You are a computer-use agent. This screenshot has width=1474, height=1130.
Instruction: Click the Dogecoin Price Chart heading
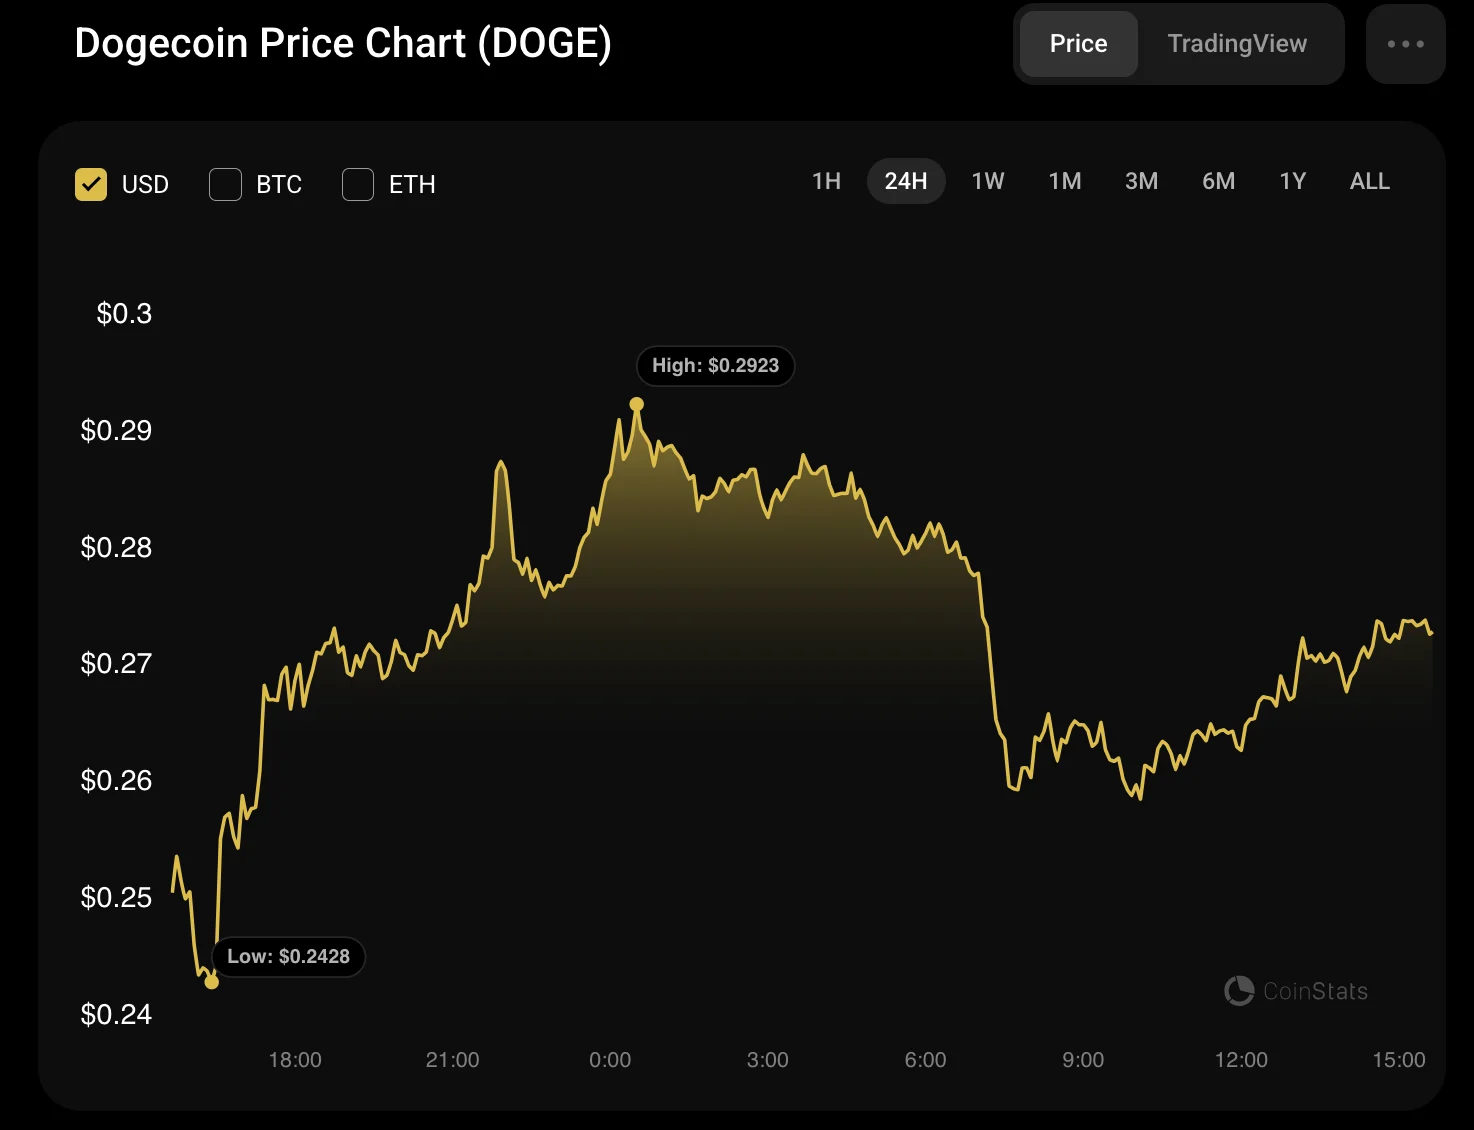coord(343,44)
